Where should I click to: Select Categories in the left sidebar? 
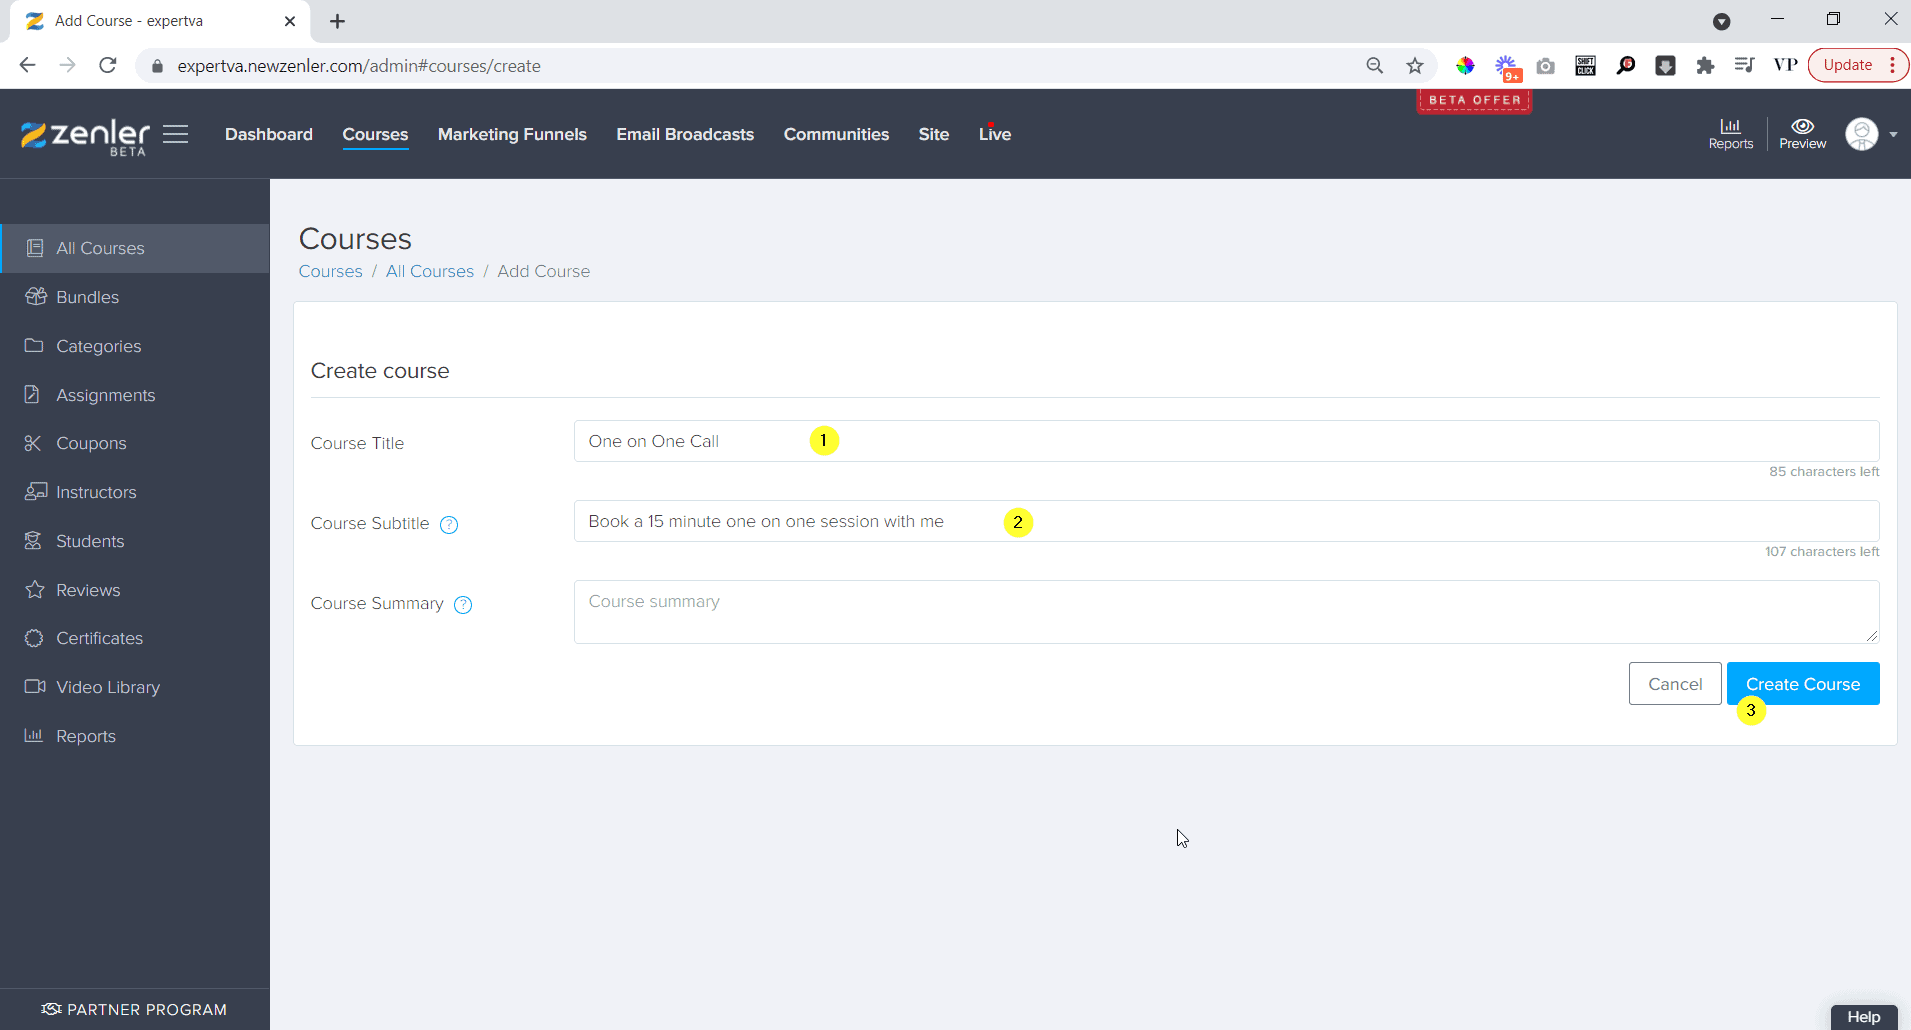pos(98,346)
